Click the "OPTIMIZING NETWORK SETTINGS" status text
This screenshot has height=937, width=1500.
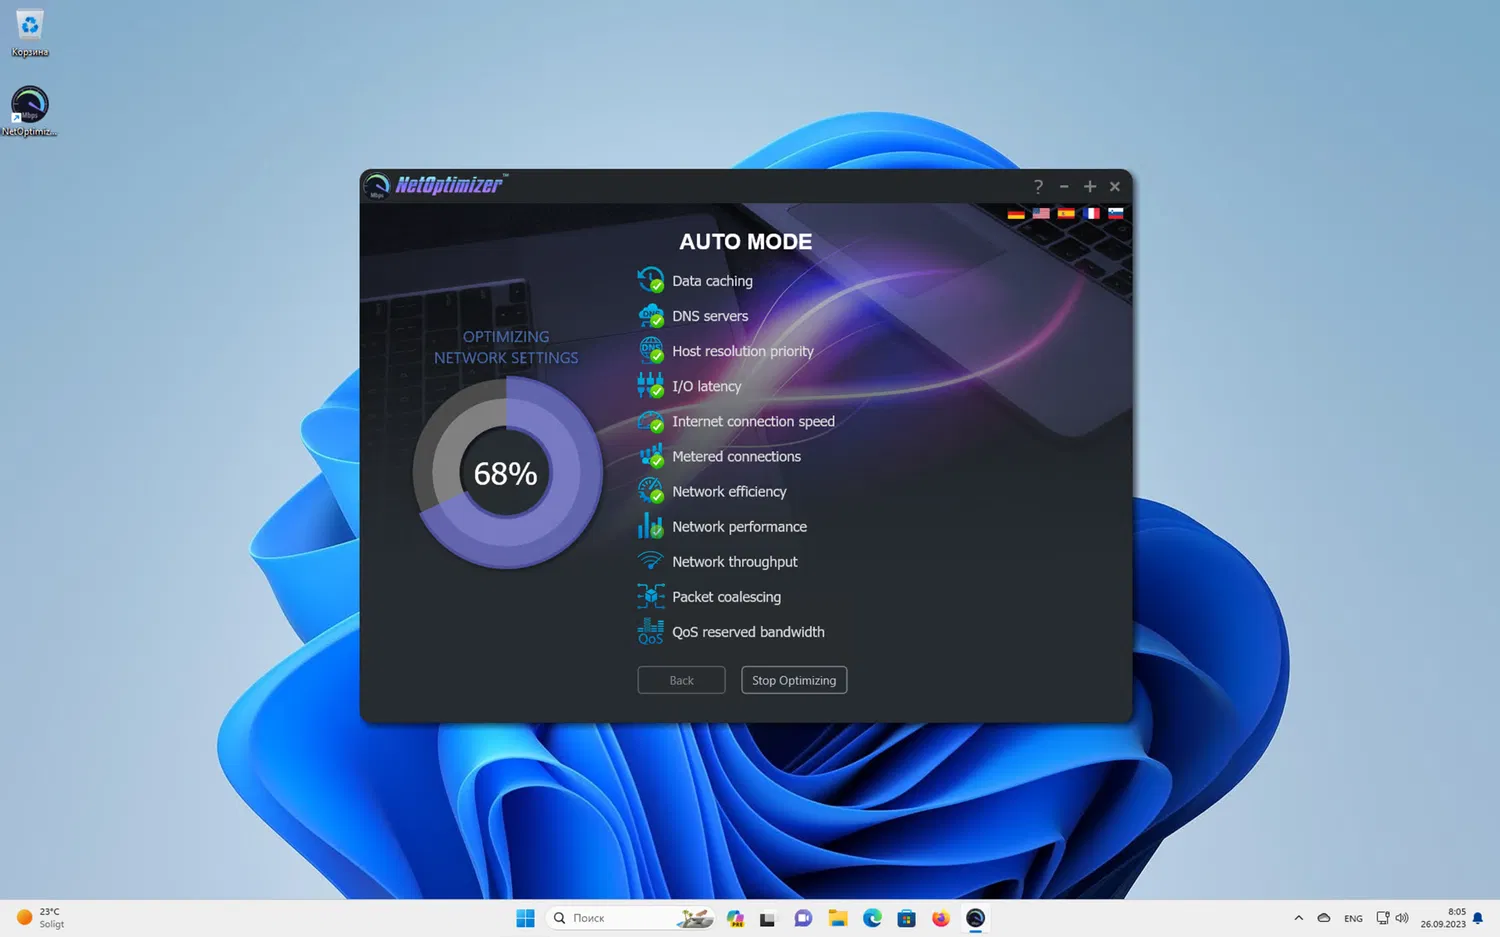click(x=506, y=347)
